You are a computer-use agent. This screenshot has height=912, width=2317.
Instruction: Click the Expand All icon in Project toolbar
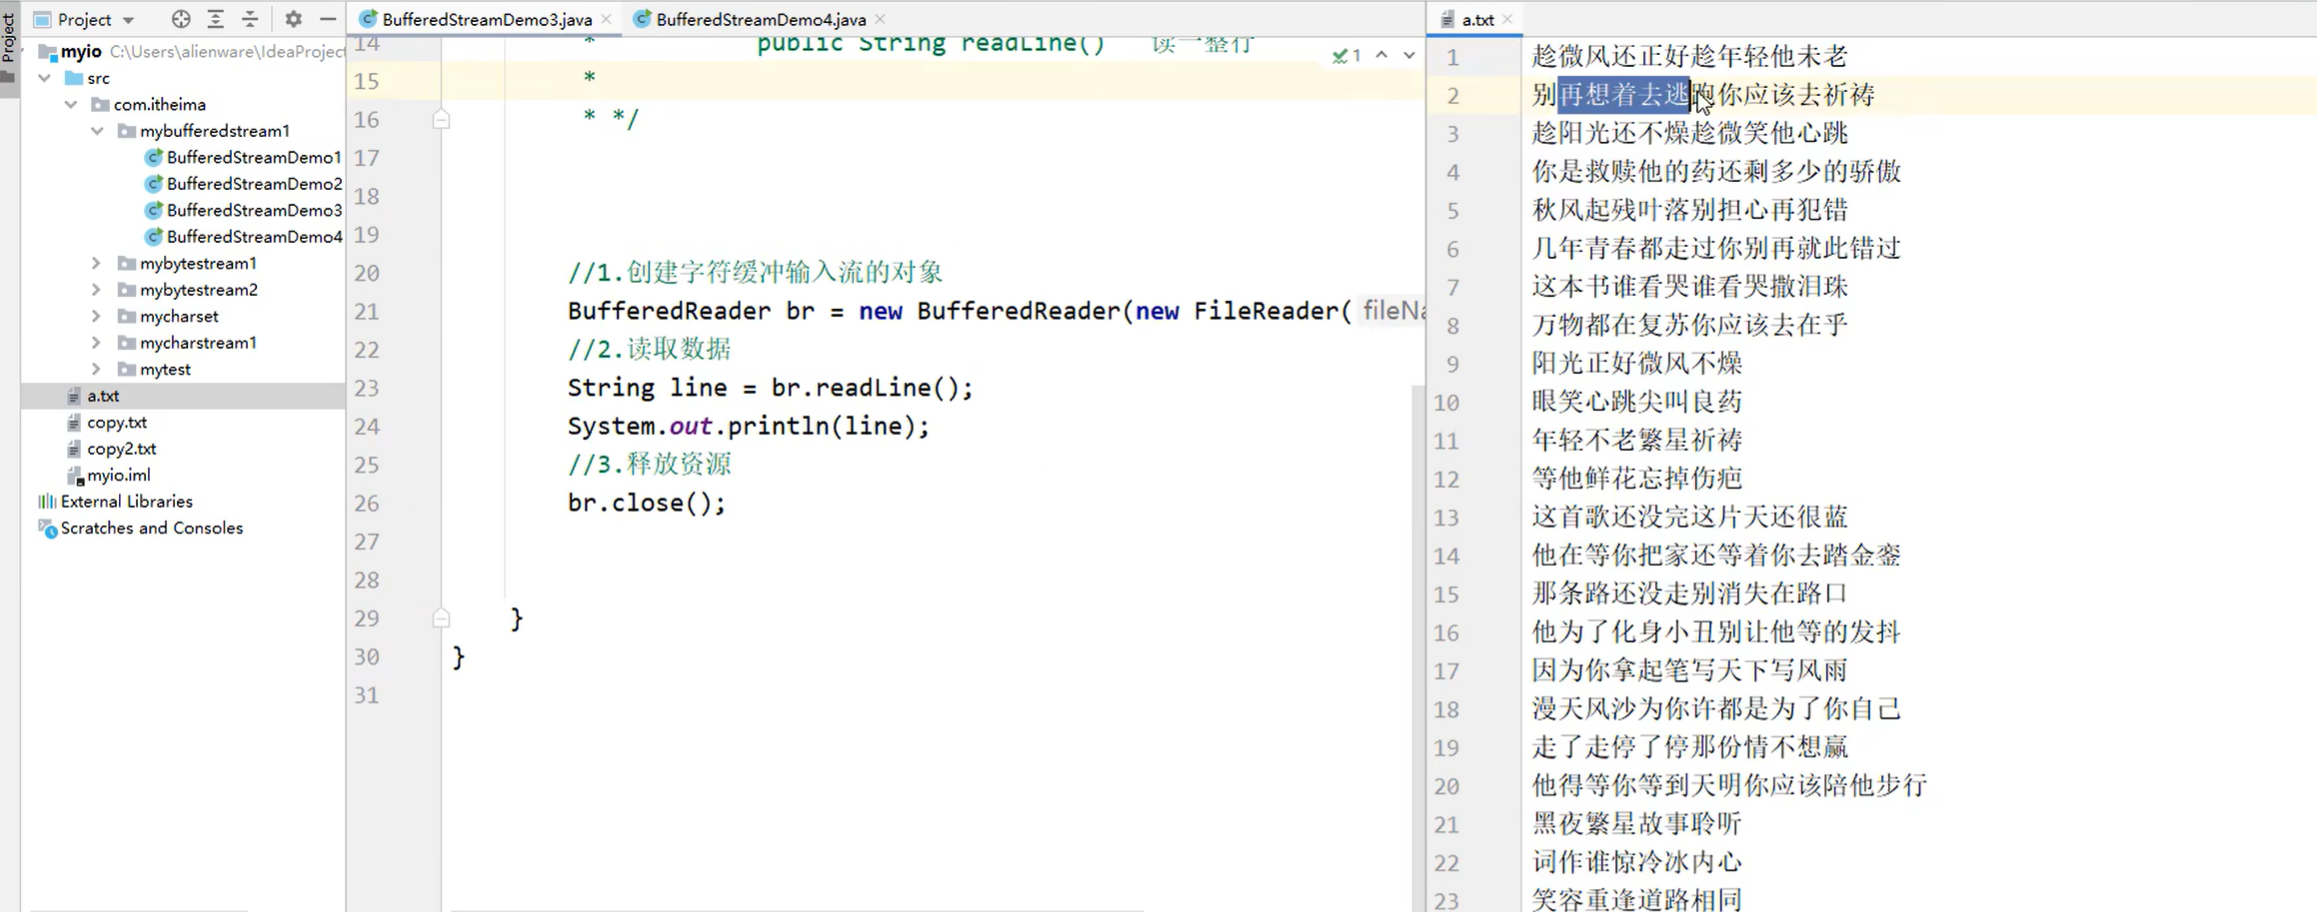point(215,18)
